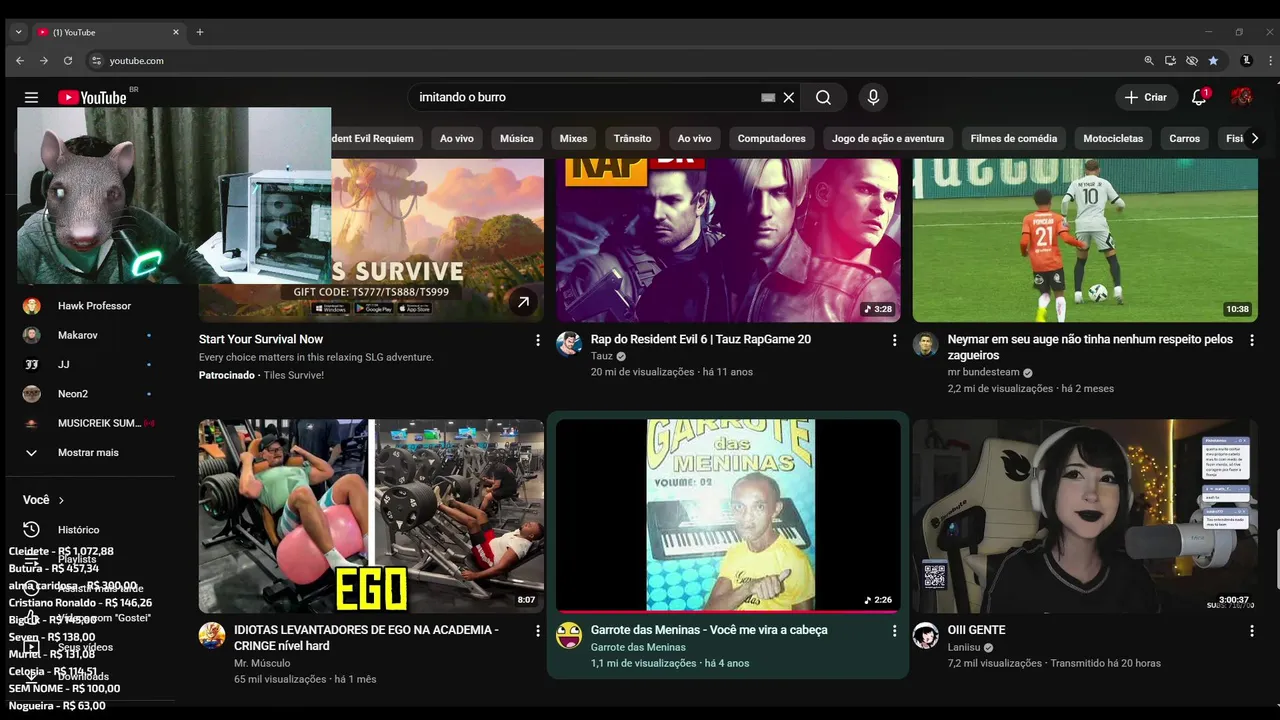Open the account avatar menu
The image size is (1280, 720).
click(1241, 97)
